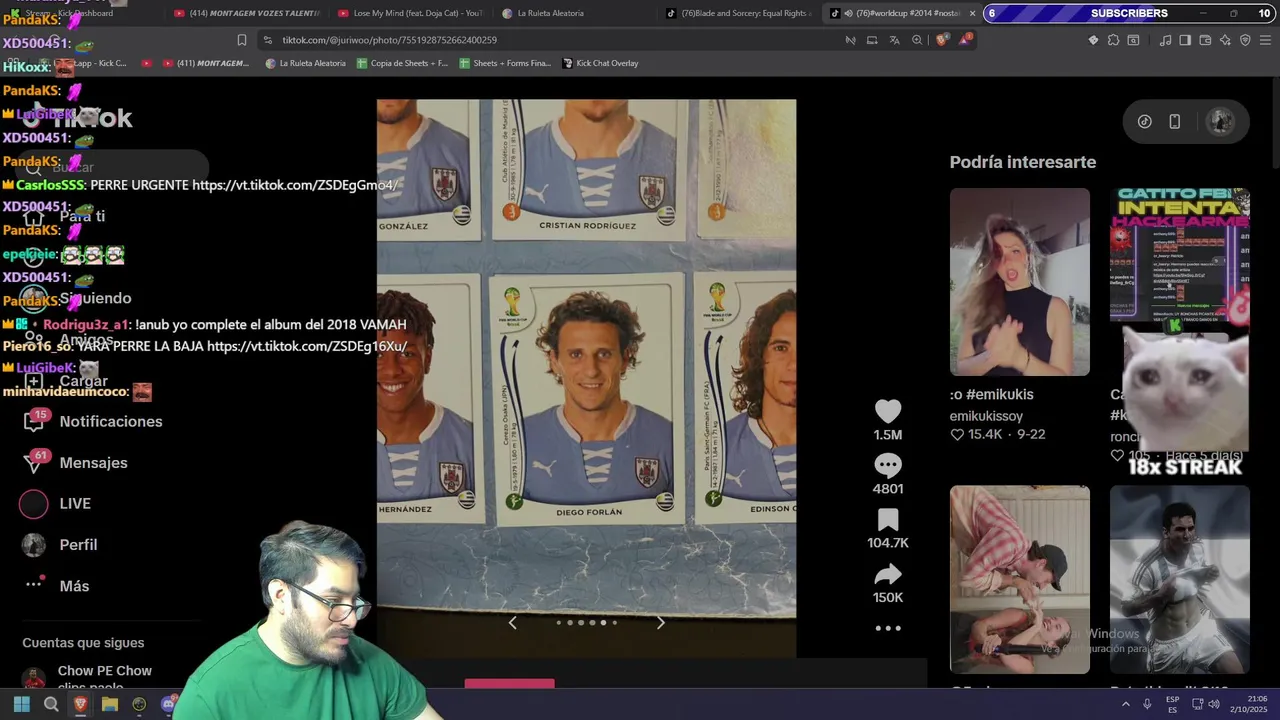This screenshot has height=720, width=1280.
Task: Go to the previous photo in the carousel
Action: pos(512,623)
